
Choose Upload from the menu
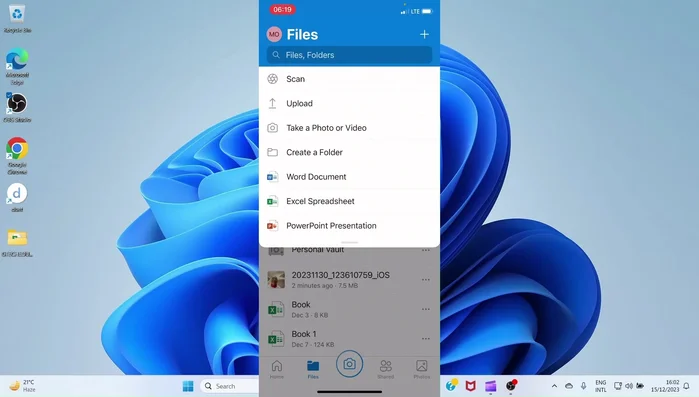point(350,103)
